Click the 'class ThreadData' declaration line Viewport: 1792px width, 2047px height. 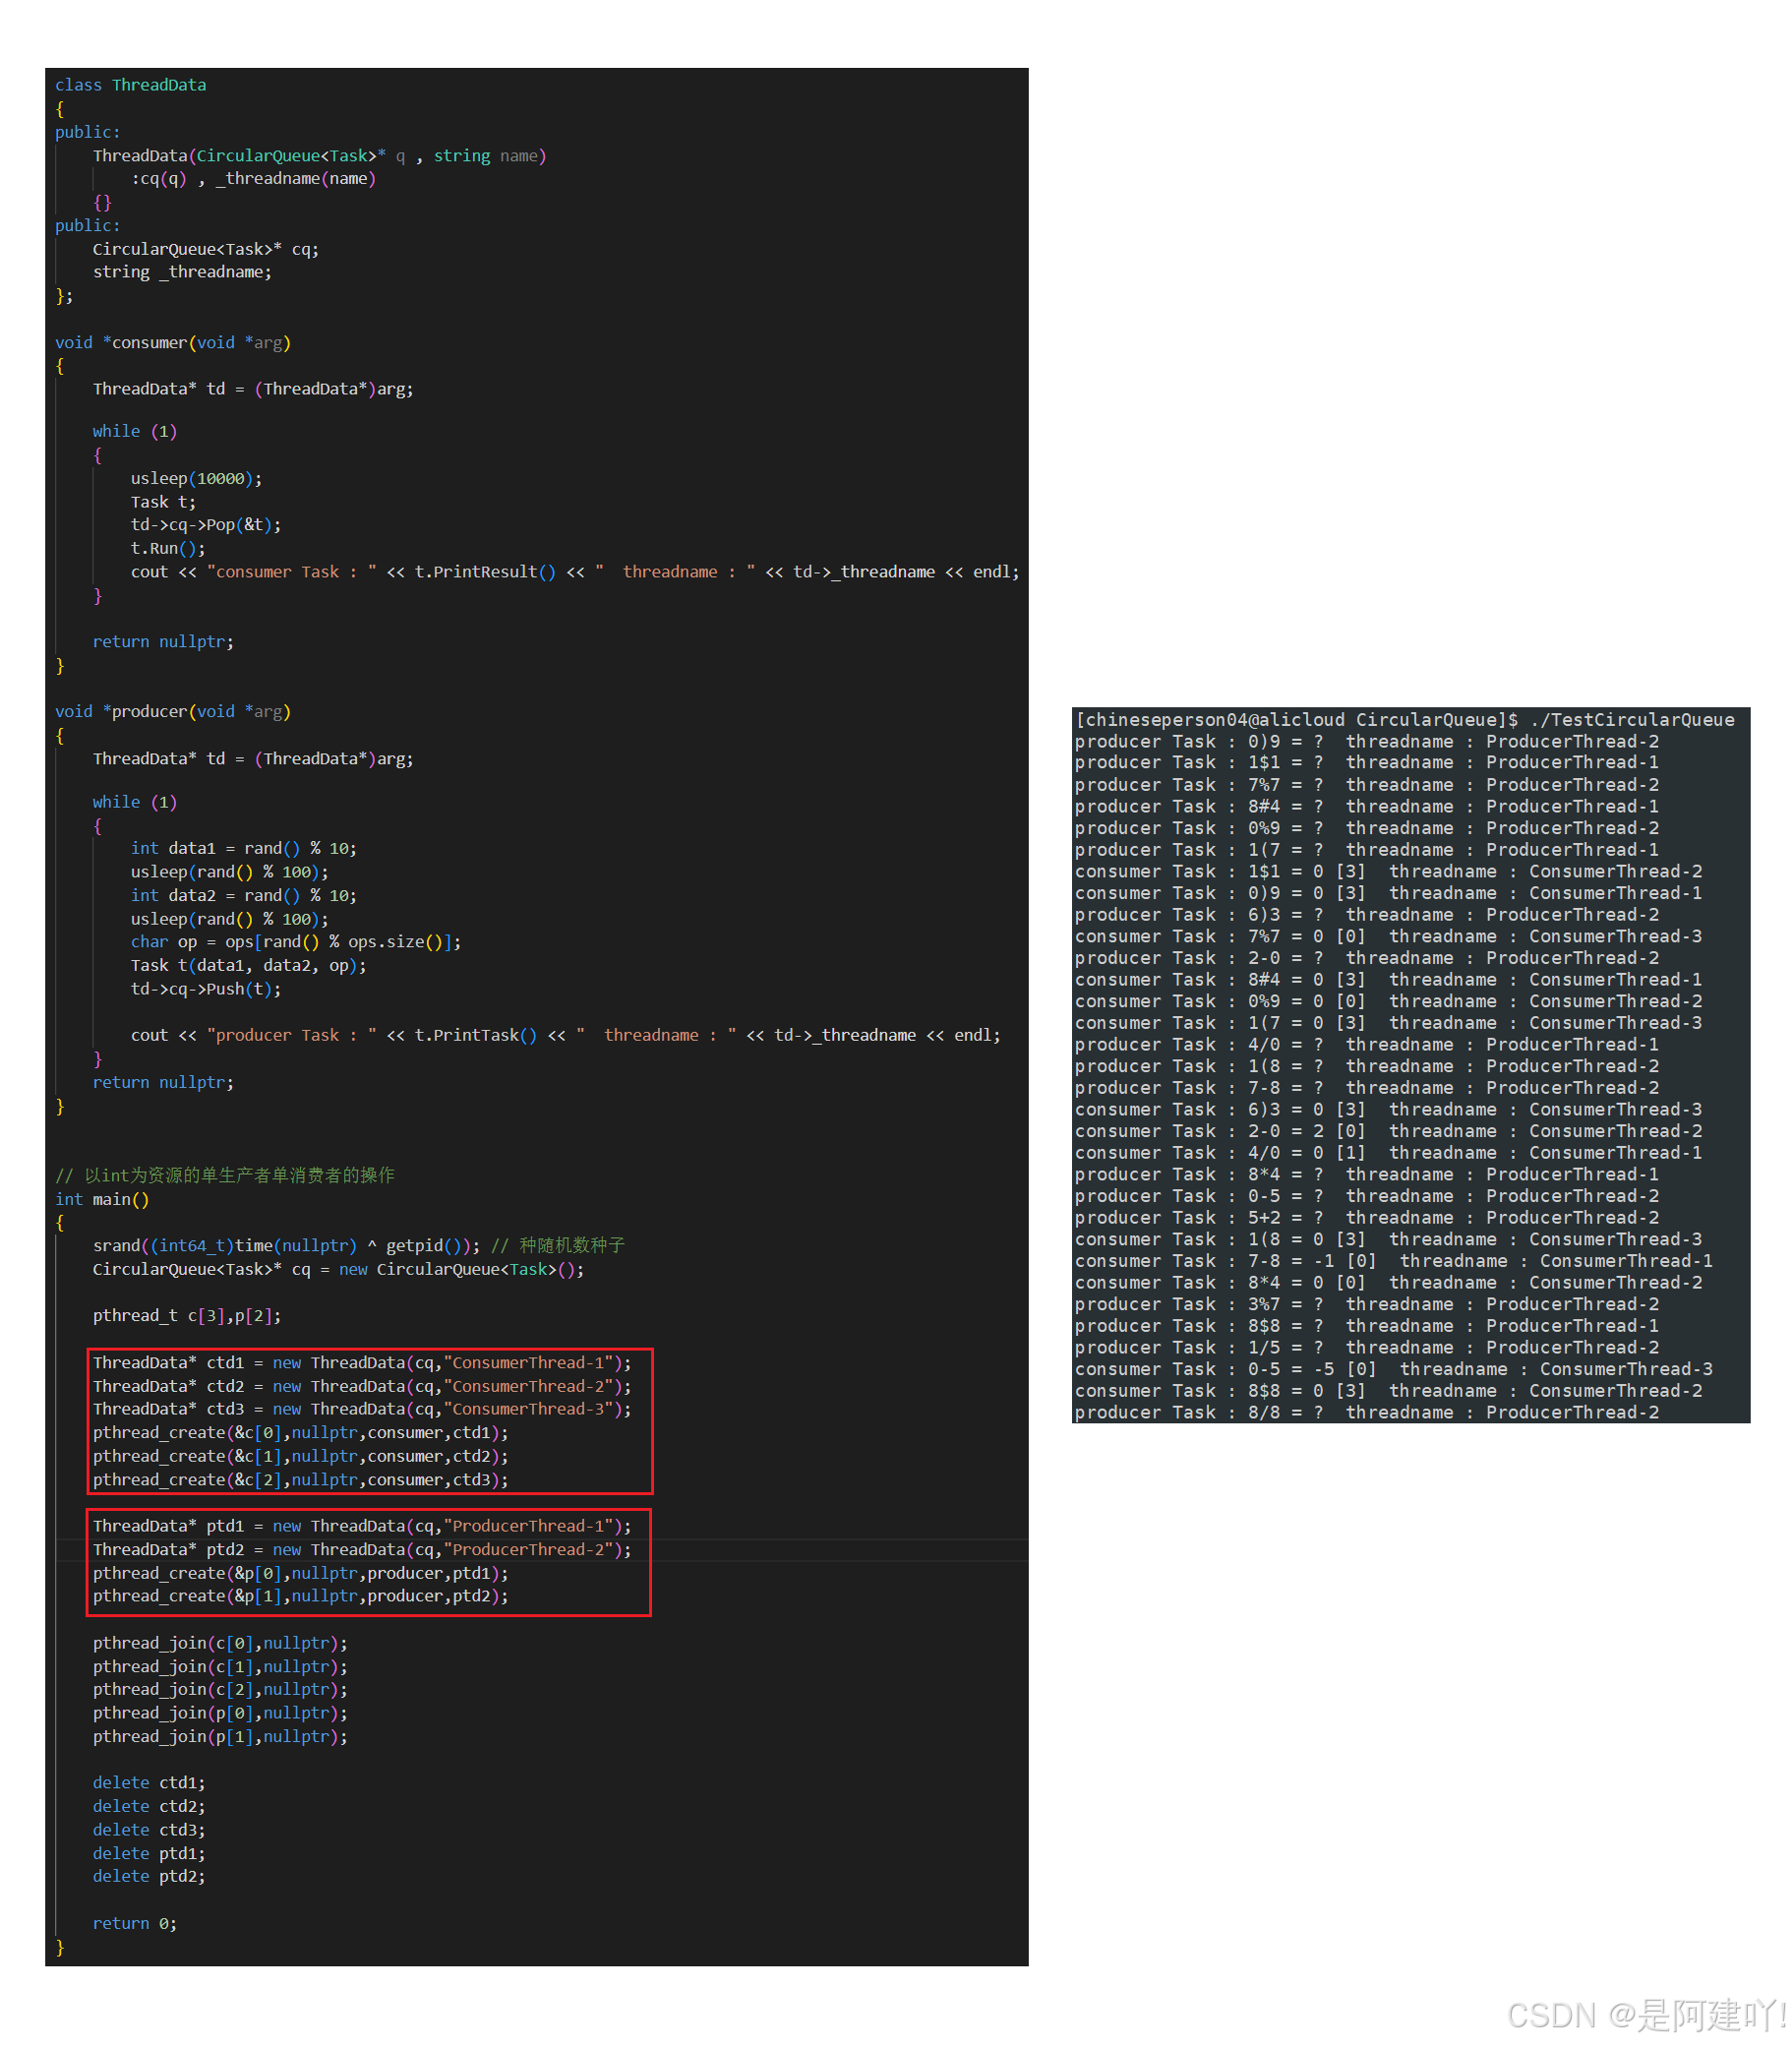[x=130, y=85]
